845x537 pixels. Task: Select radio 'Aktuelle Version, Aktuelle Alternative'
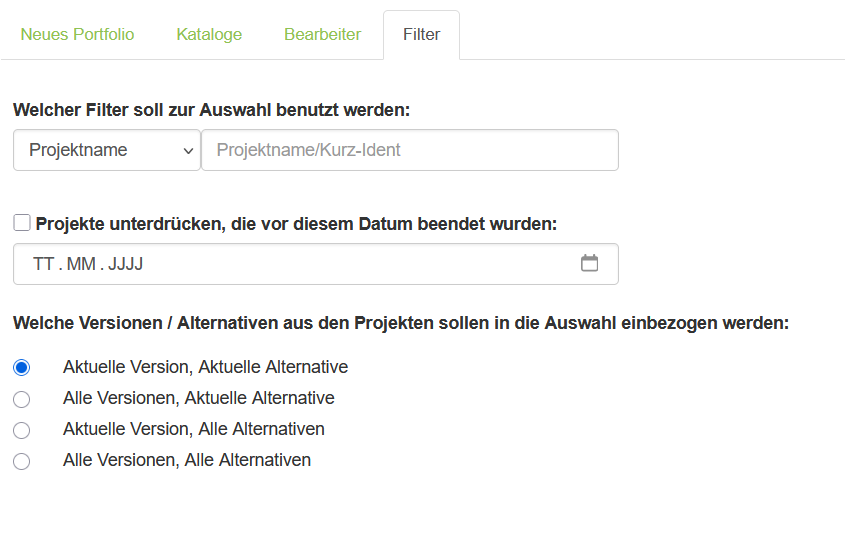pyautogui.click(x=21, y=367)
